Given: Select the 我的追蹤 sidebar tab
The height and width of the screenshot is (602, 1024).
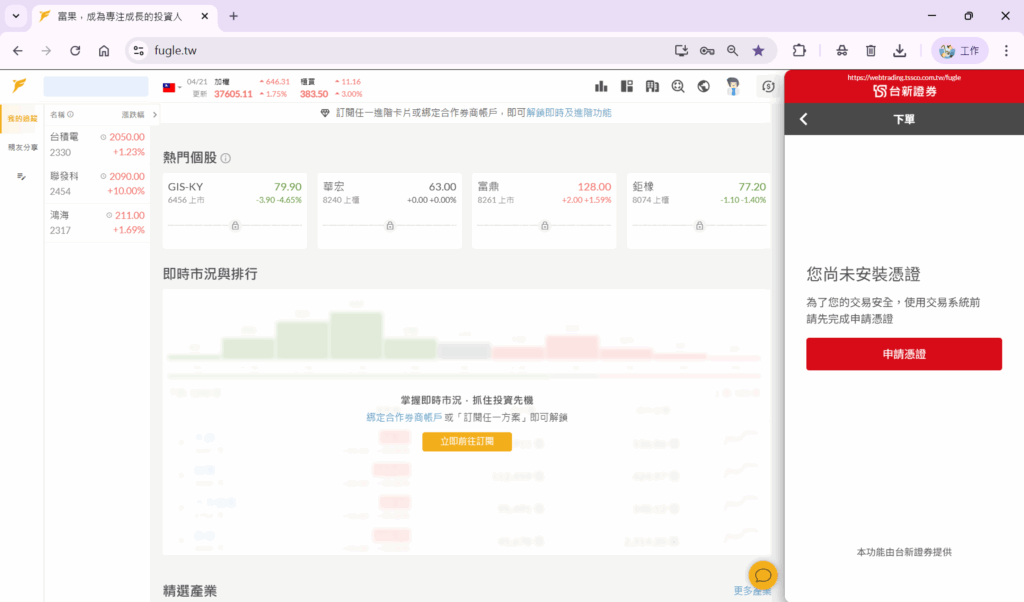Looking at the screenshot, I should [21, 119].
